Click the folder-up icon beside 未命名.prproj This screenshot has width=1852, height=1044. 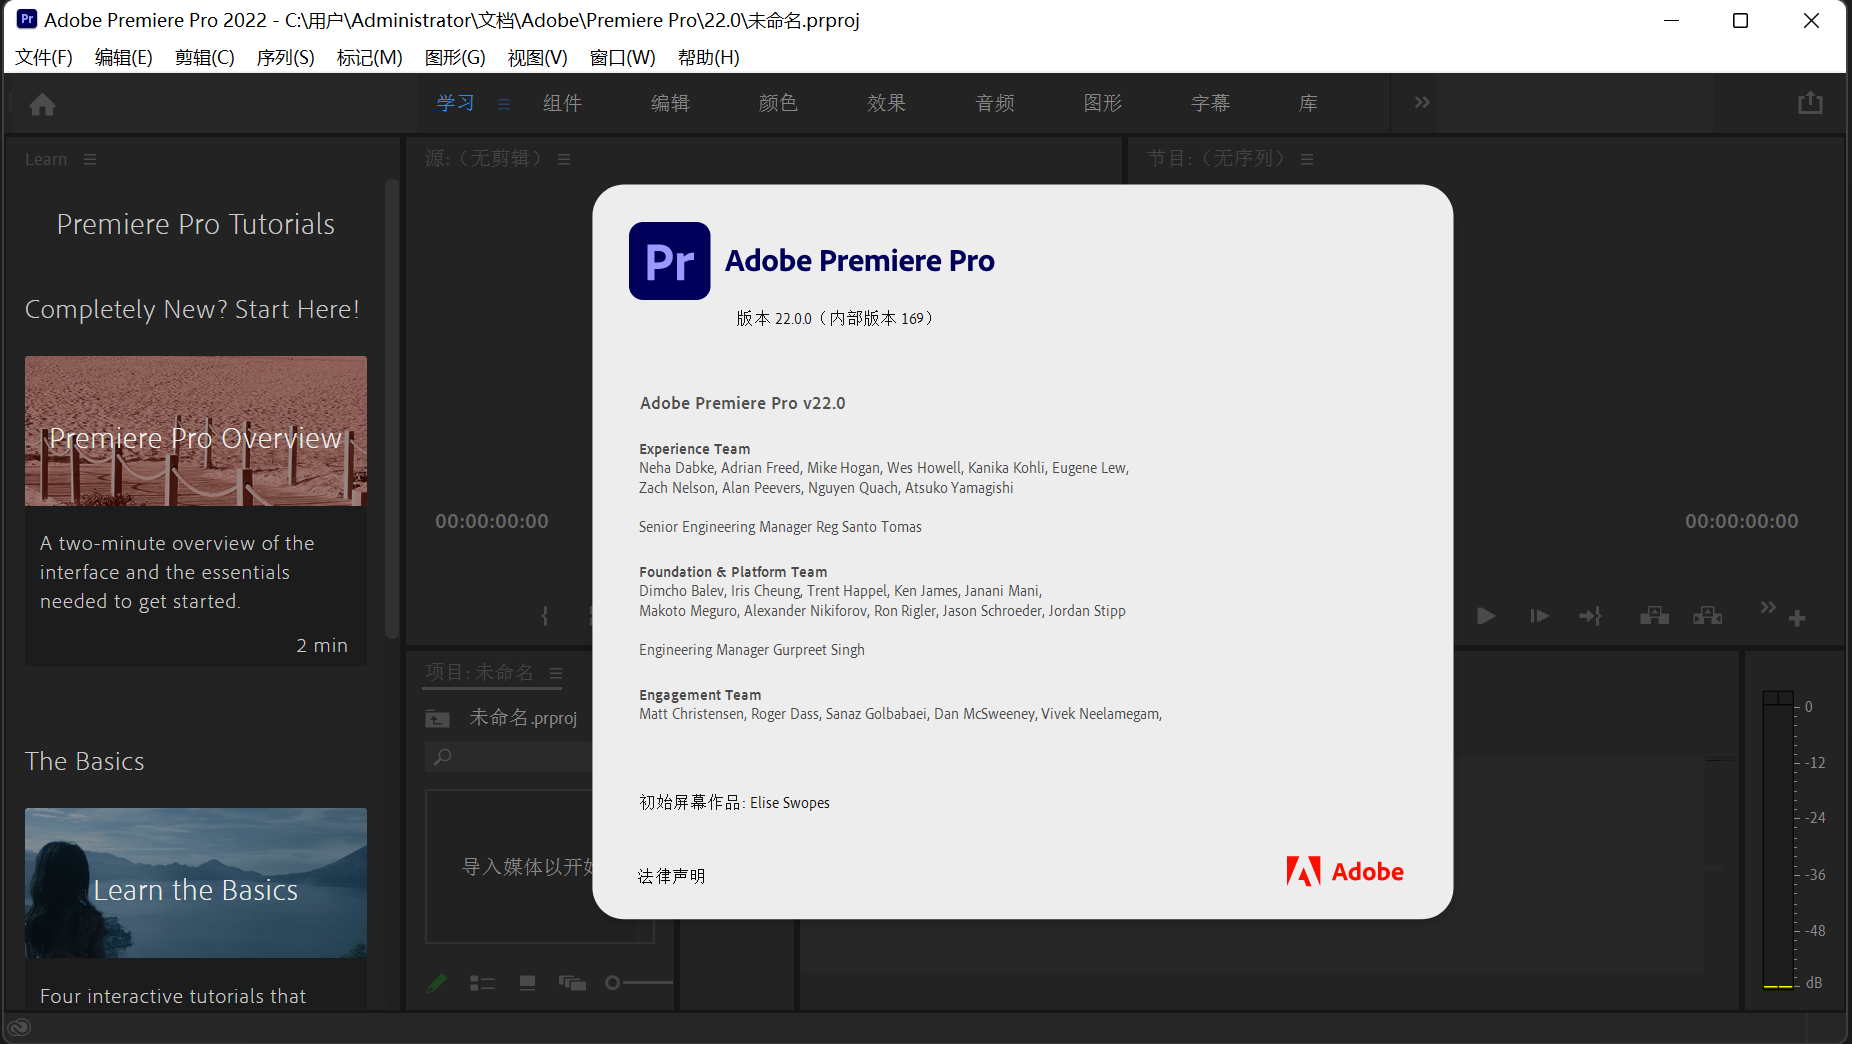(437, 718)
